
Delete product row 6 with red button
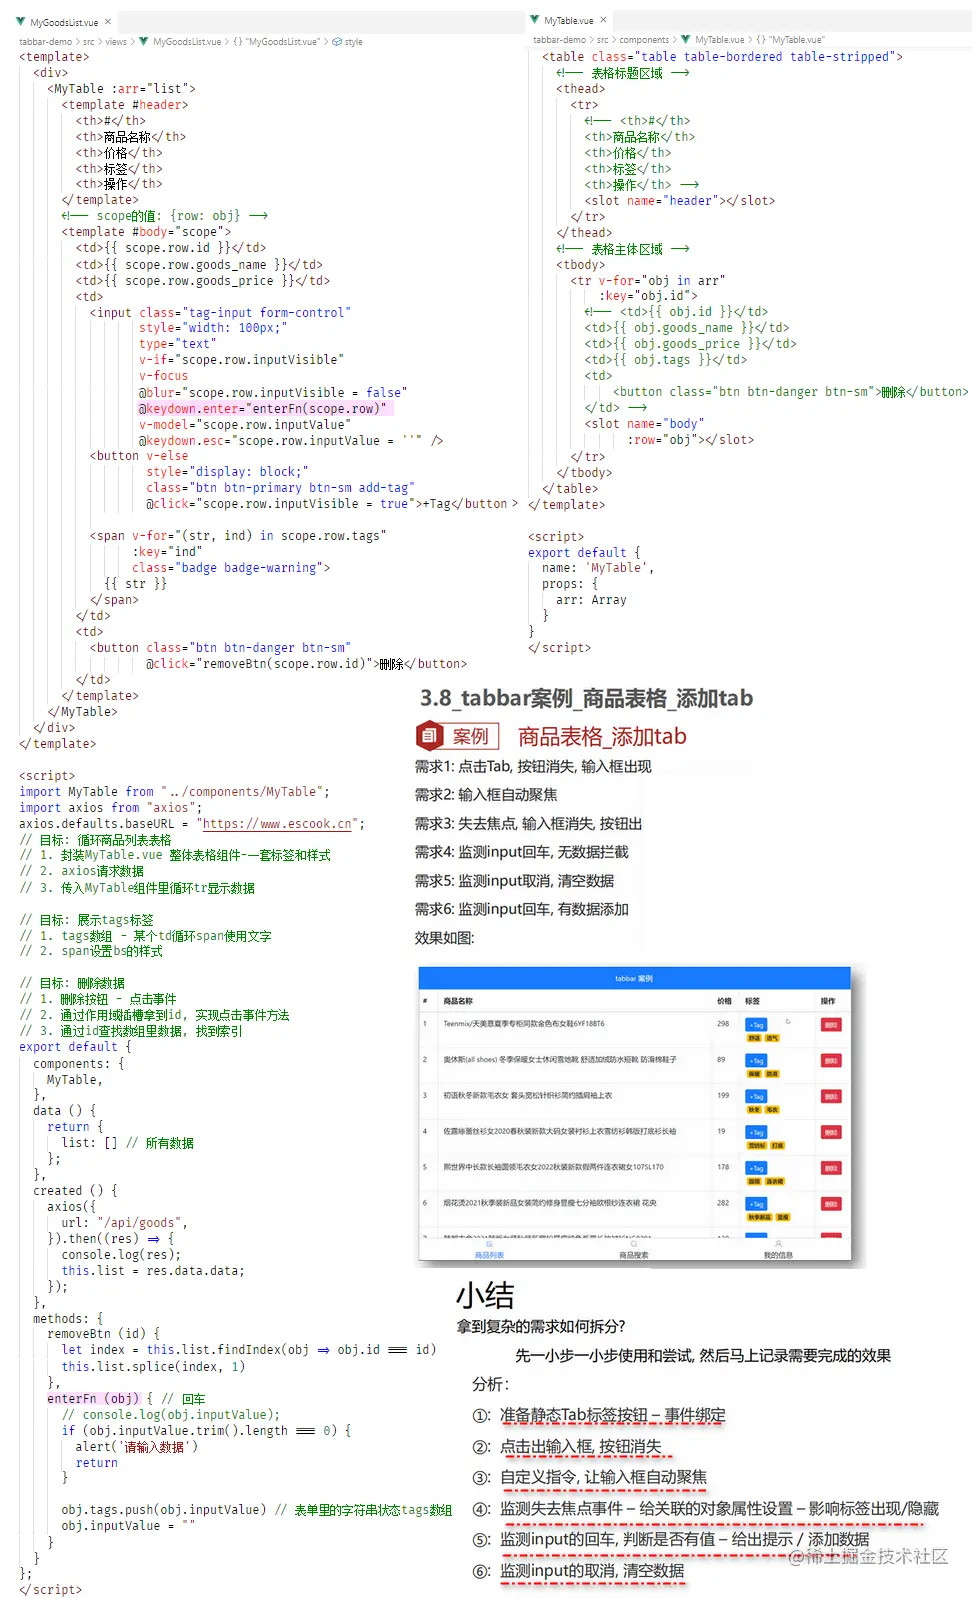pos(831,1204)
